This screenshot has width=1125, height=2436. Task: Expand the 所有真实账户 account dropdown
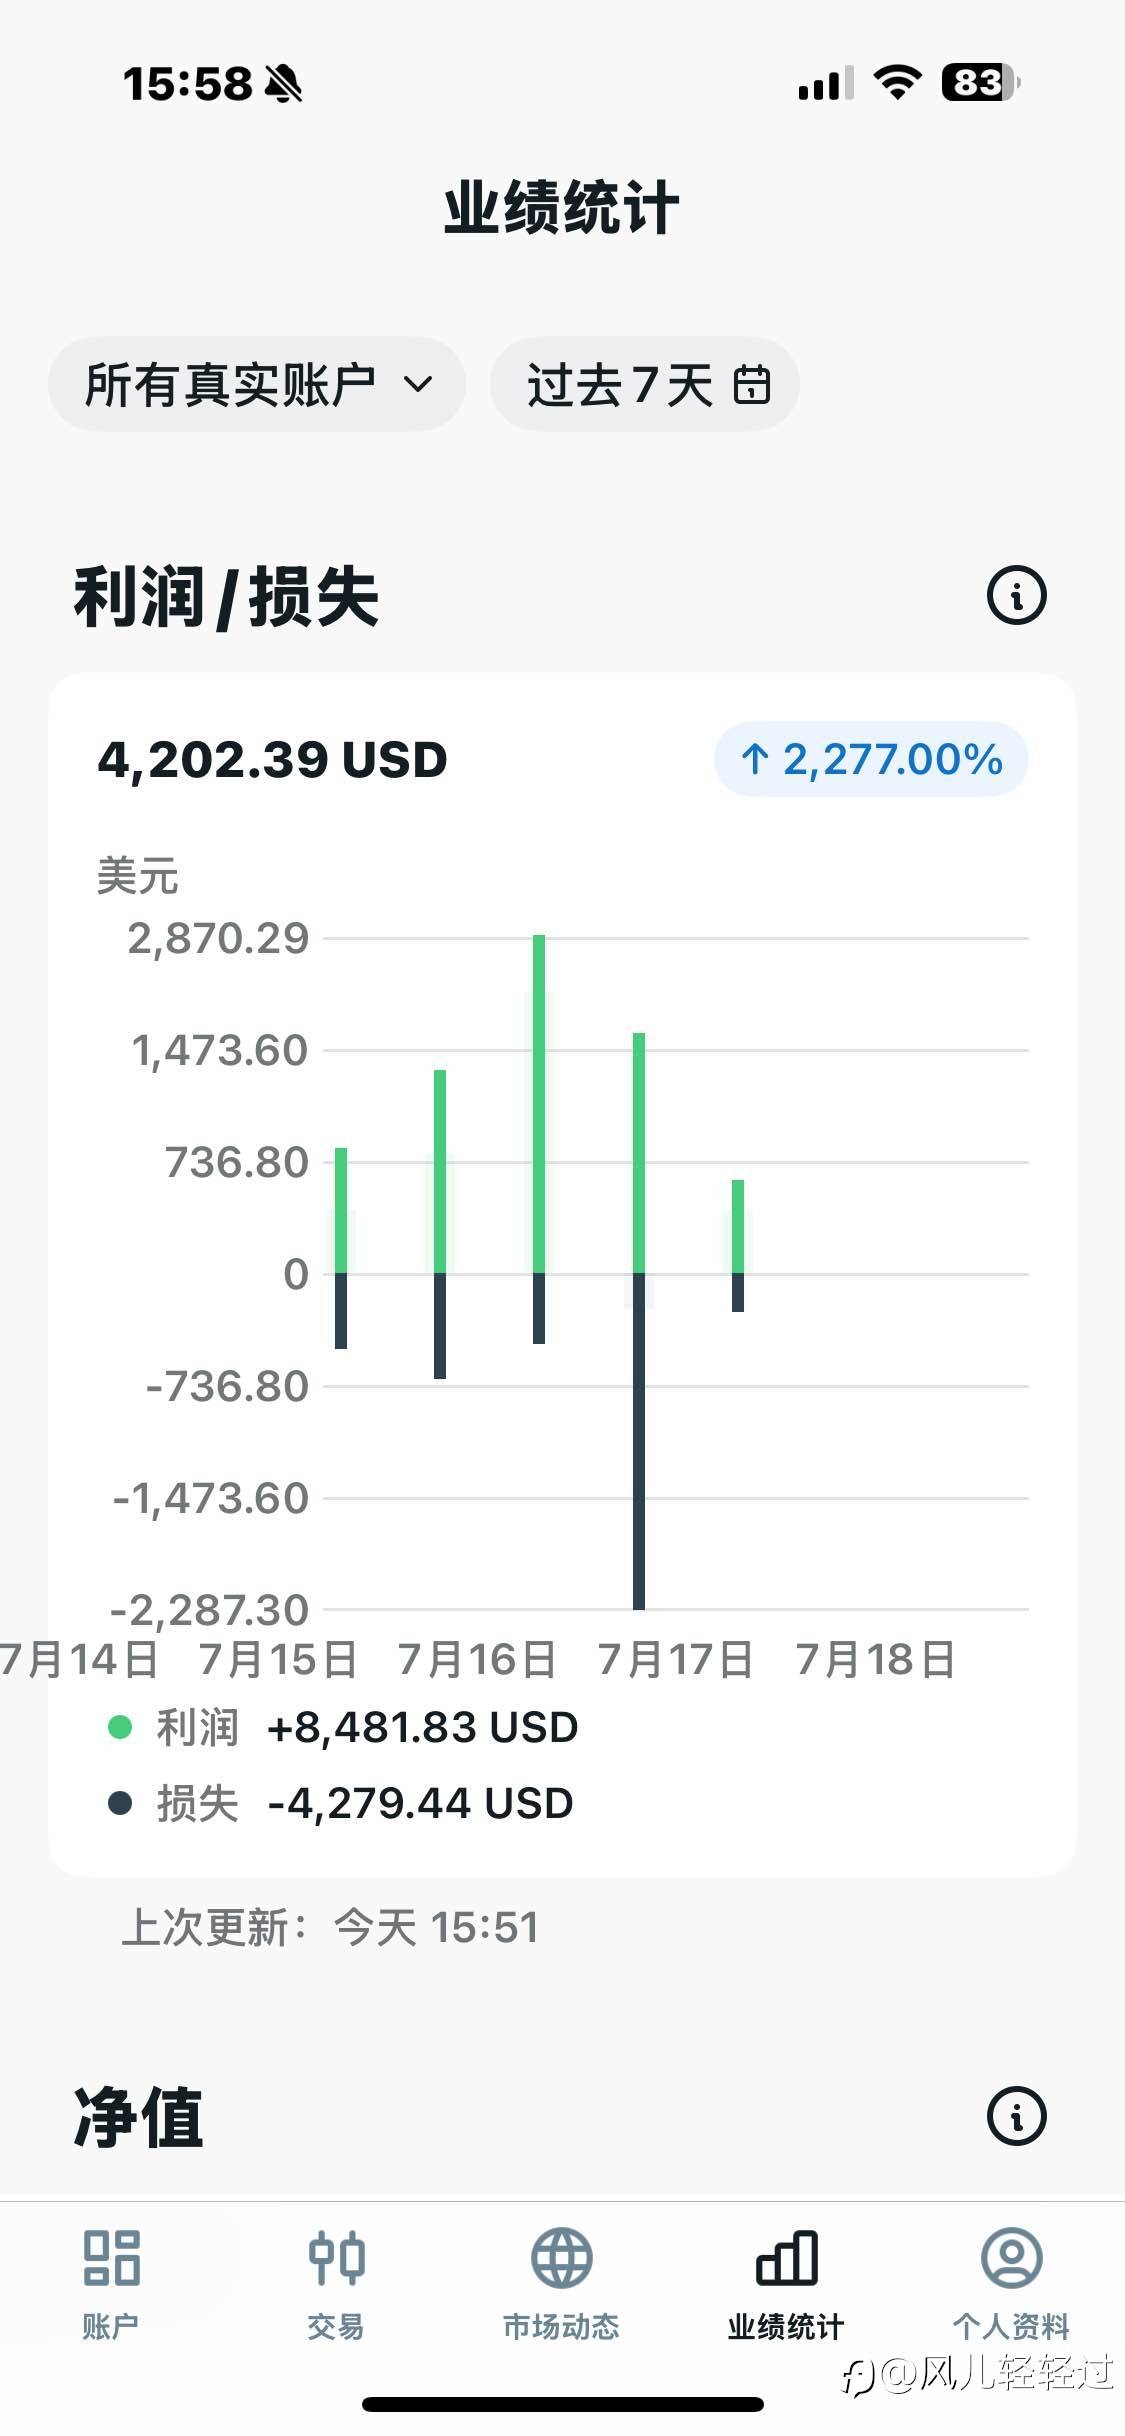pyautogui.click(x=256, y=385)
